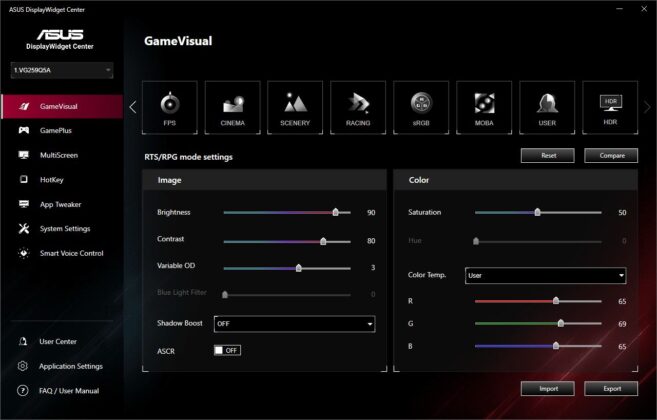This screenshot has width=657, height=420.
Task: Click the User Center bell icon
Action: click(23, 341)
